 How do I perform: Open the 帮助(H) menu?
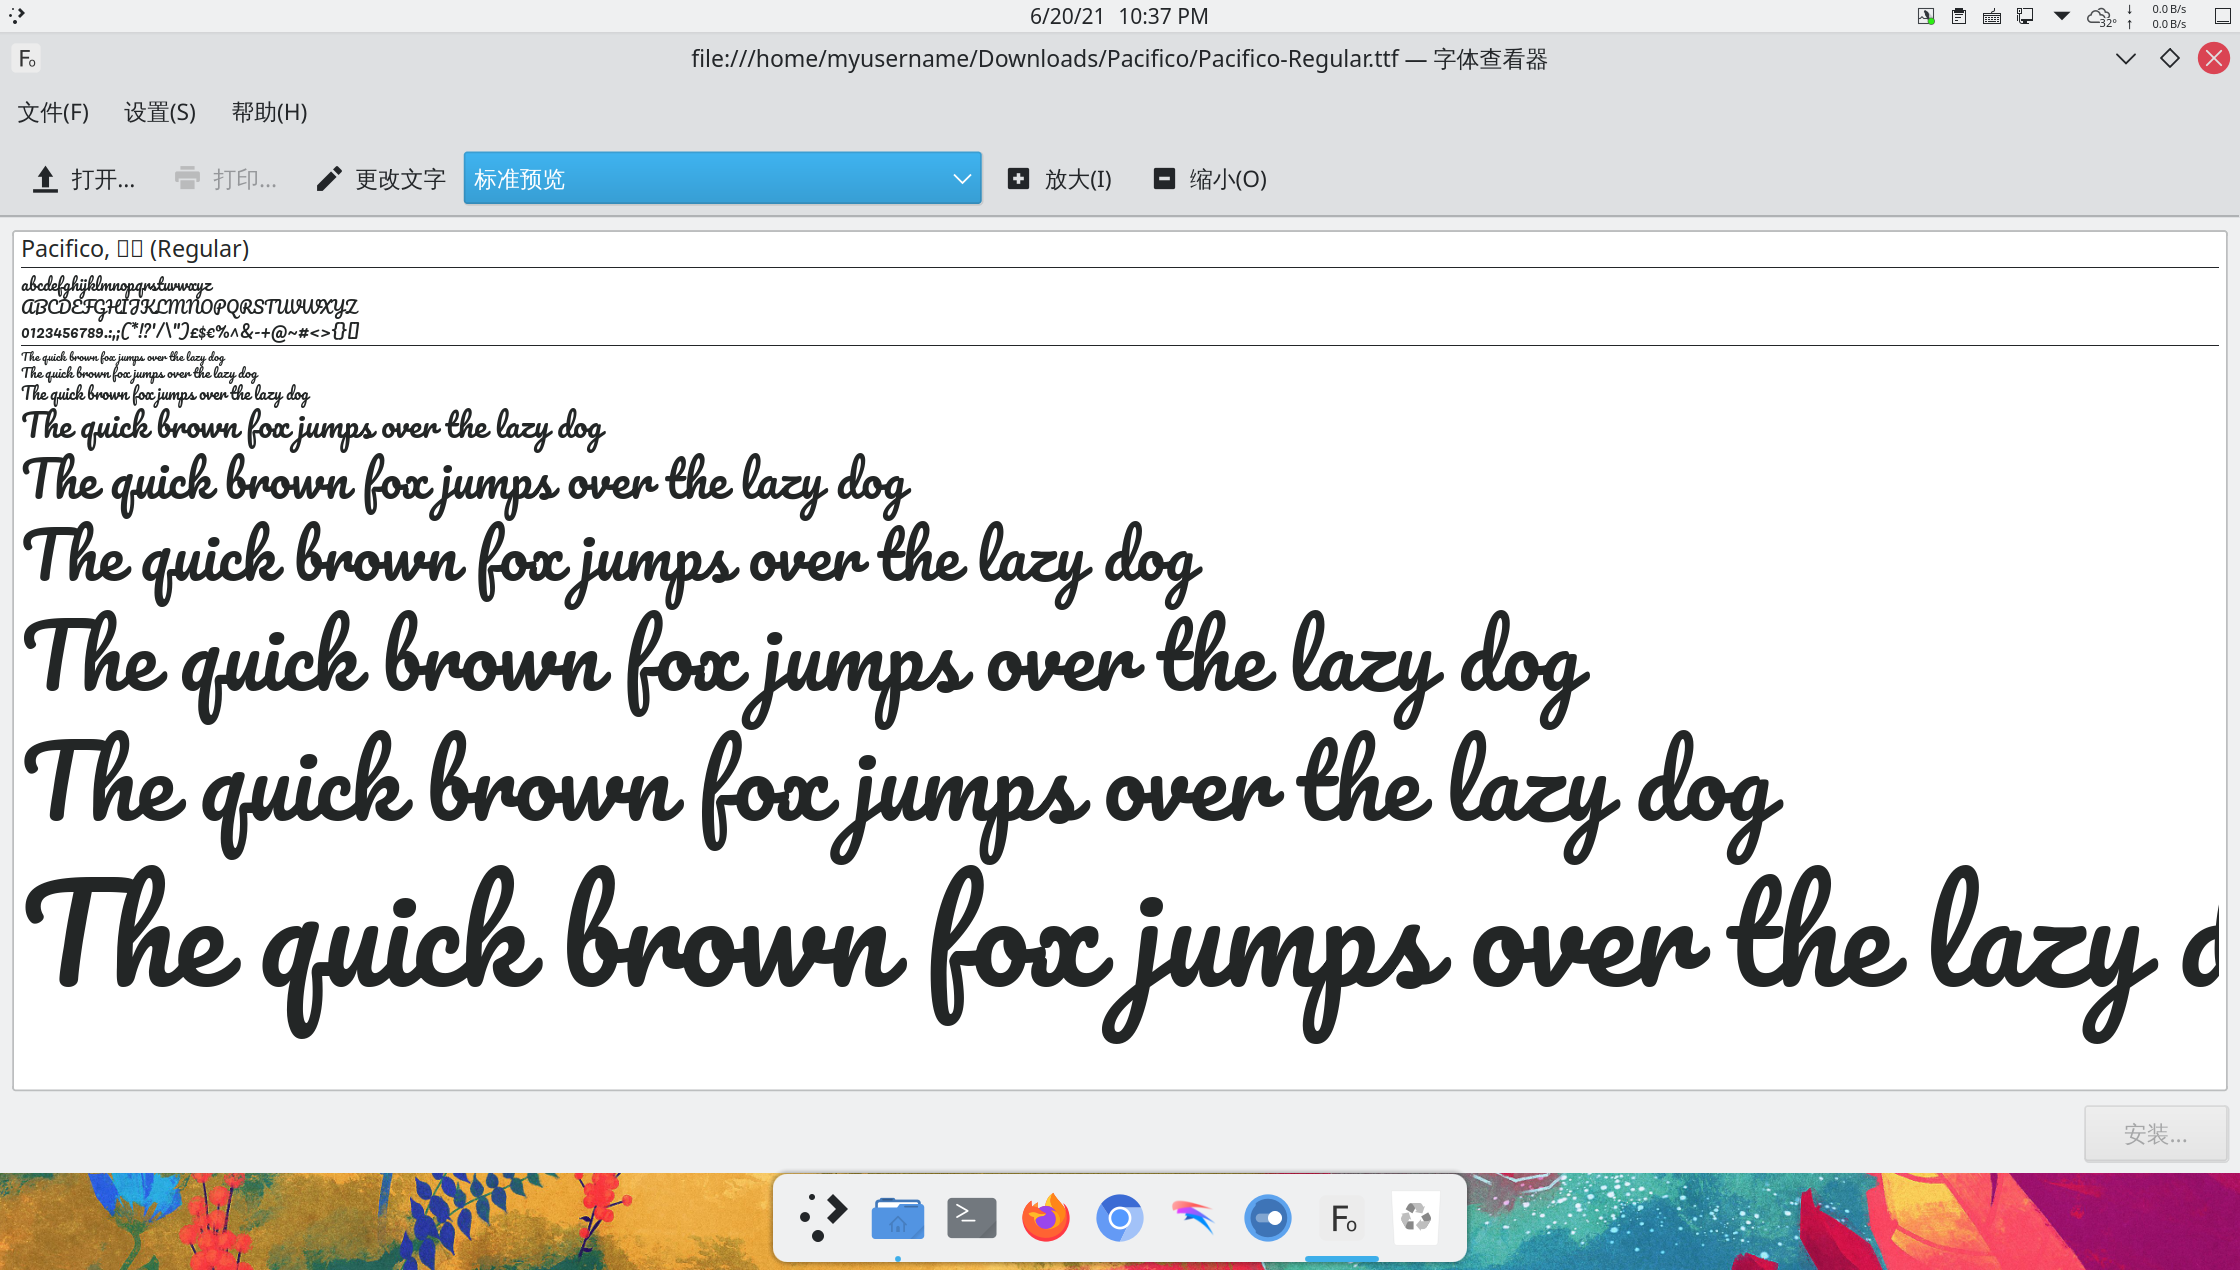[x=269, y=112]
